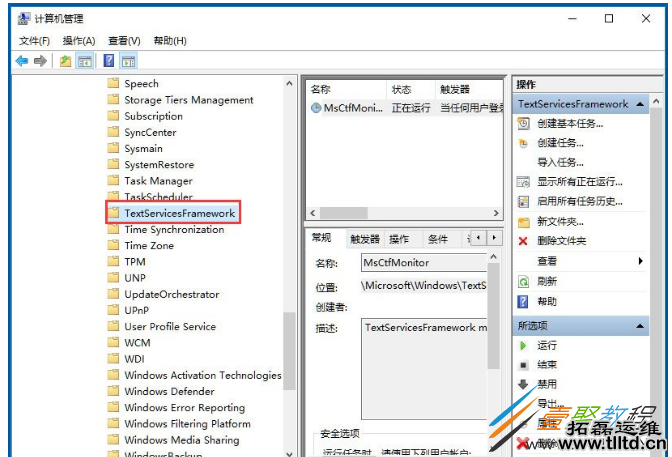Switch to the 触发器 tab

(x=365, y=239)
